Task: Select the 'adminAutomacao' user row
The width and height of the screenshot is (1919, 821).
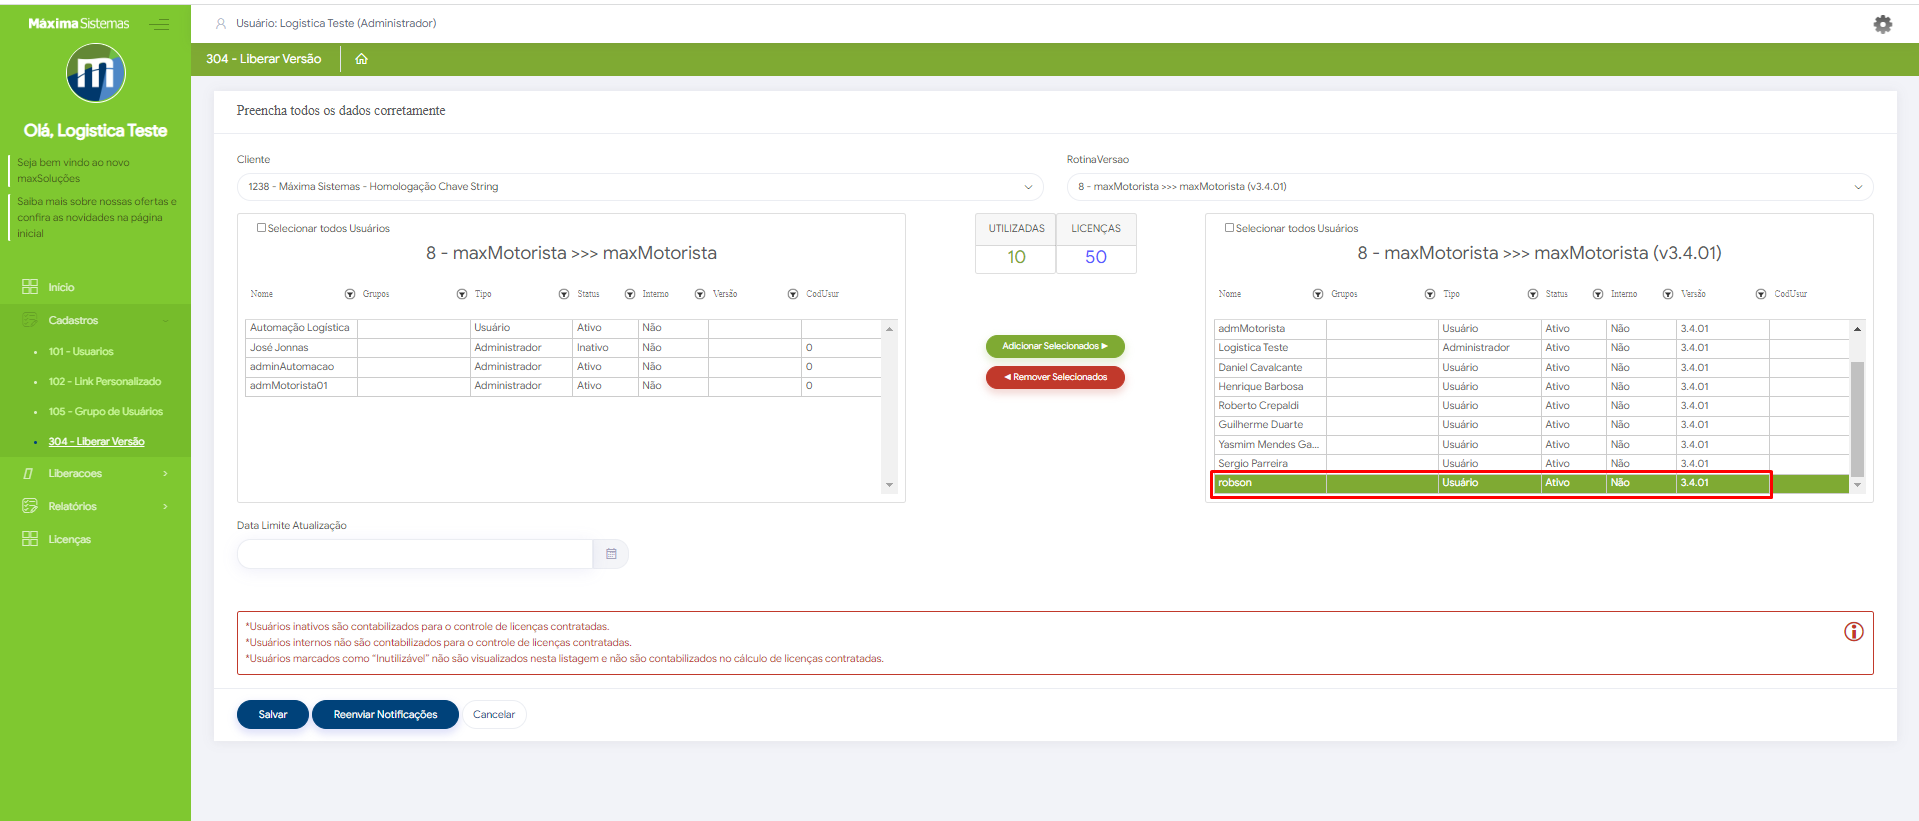Action: click(563, 367)
